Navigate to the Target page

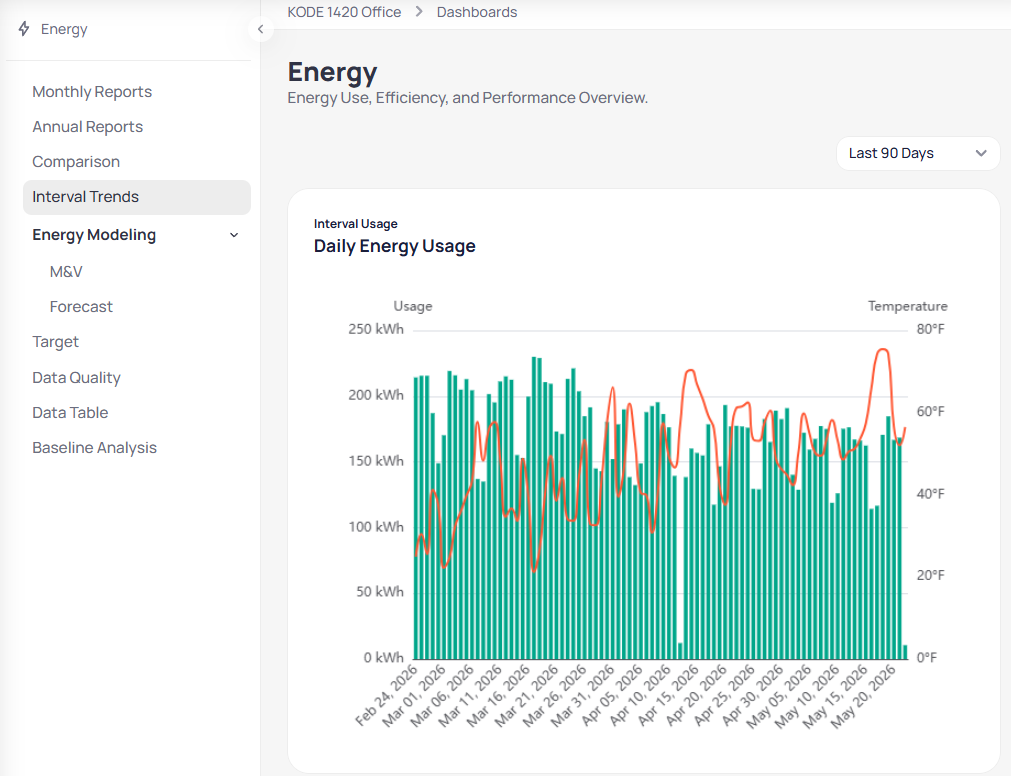(55, 342)
